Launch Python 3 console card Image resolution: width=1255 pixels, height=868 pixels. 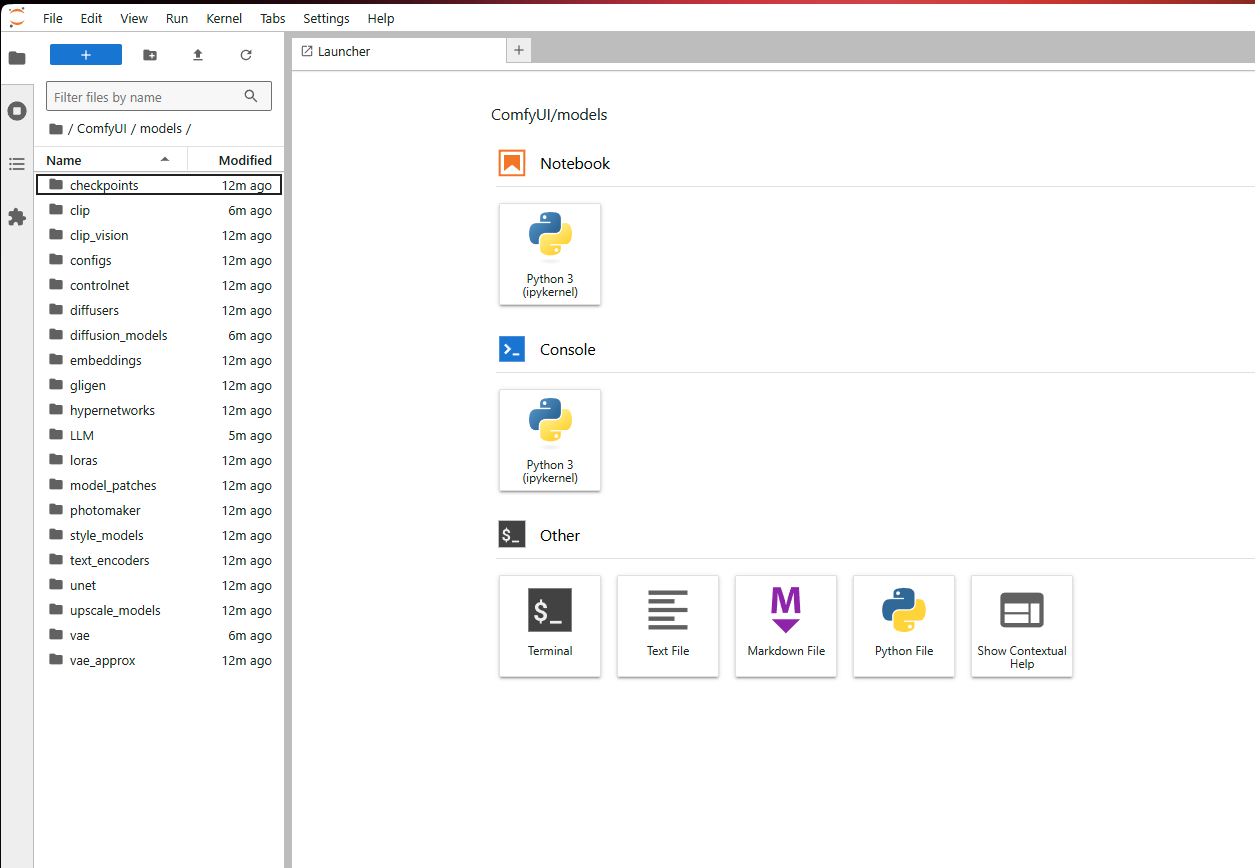tap(550, 440)
